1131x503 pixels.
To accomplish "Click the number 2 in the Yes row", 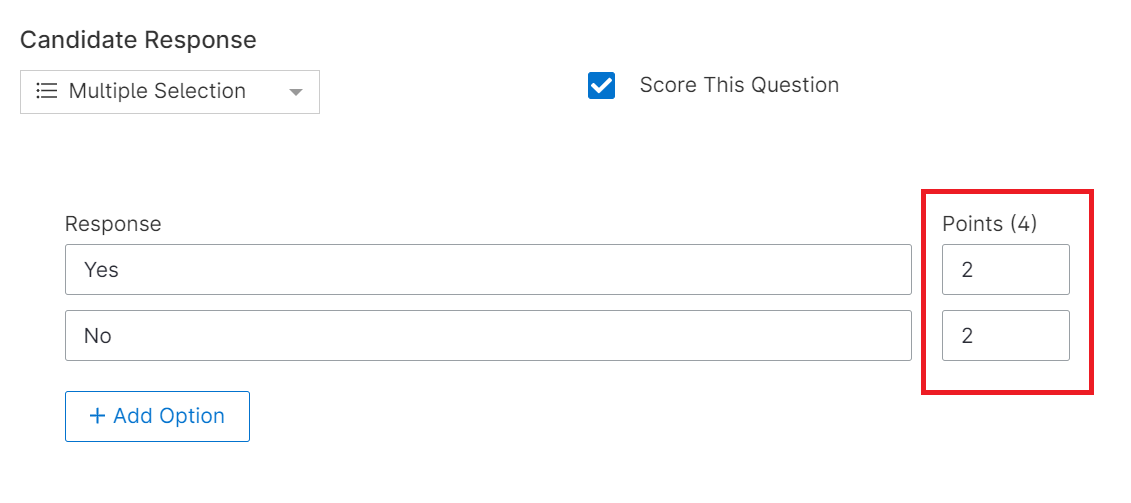I will coord(968,270).
